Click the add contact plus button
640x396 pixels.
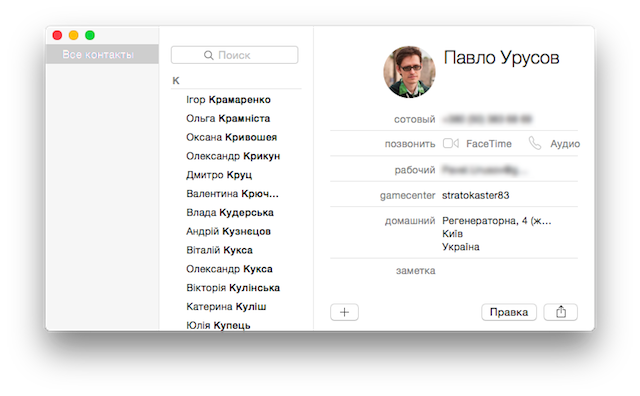[344, 312]
